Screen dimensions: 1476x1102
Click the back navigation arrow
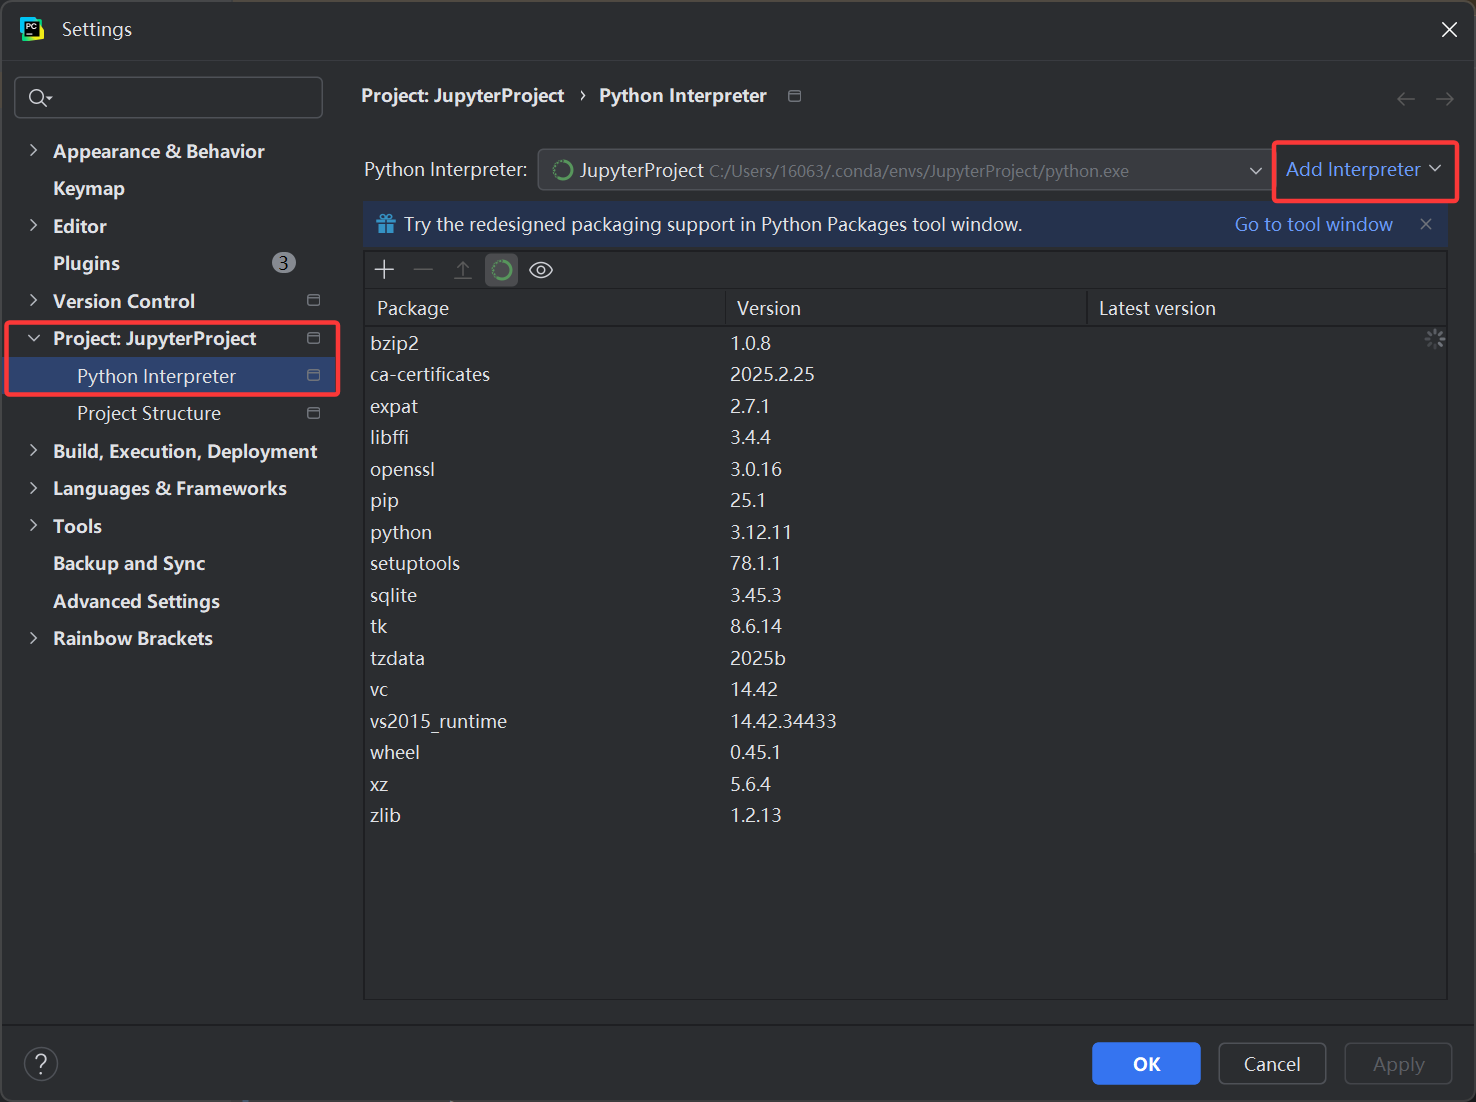tap(1406, 98)
